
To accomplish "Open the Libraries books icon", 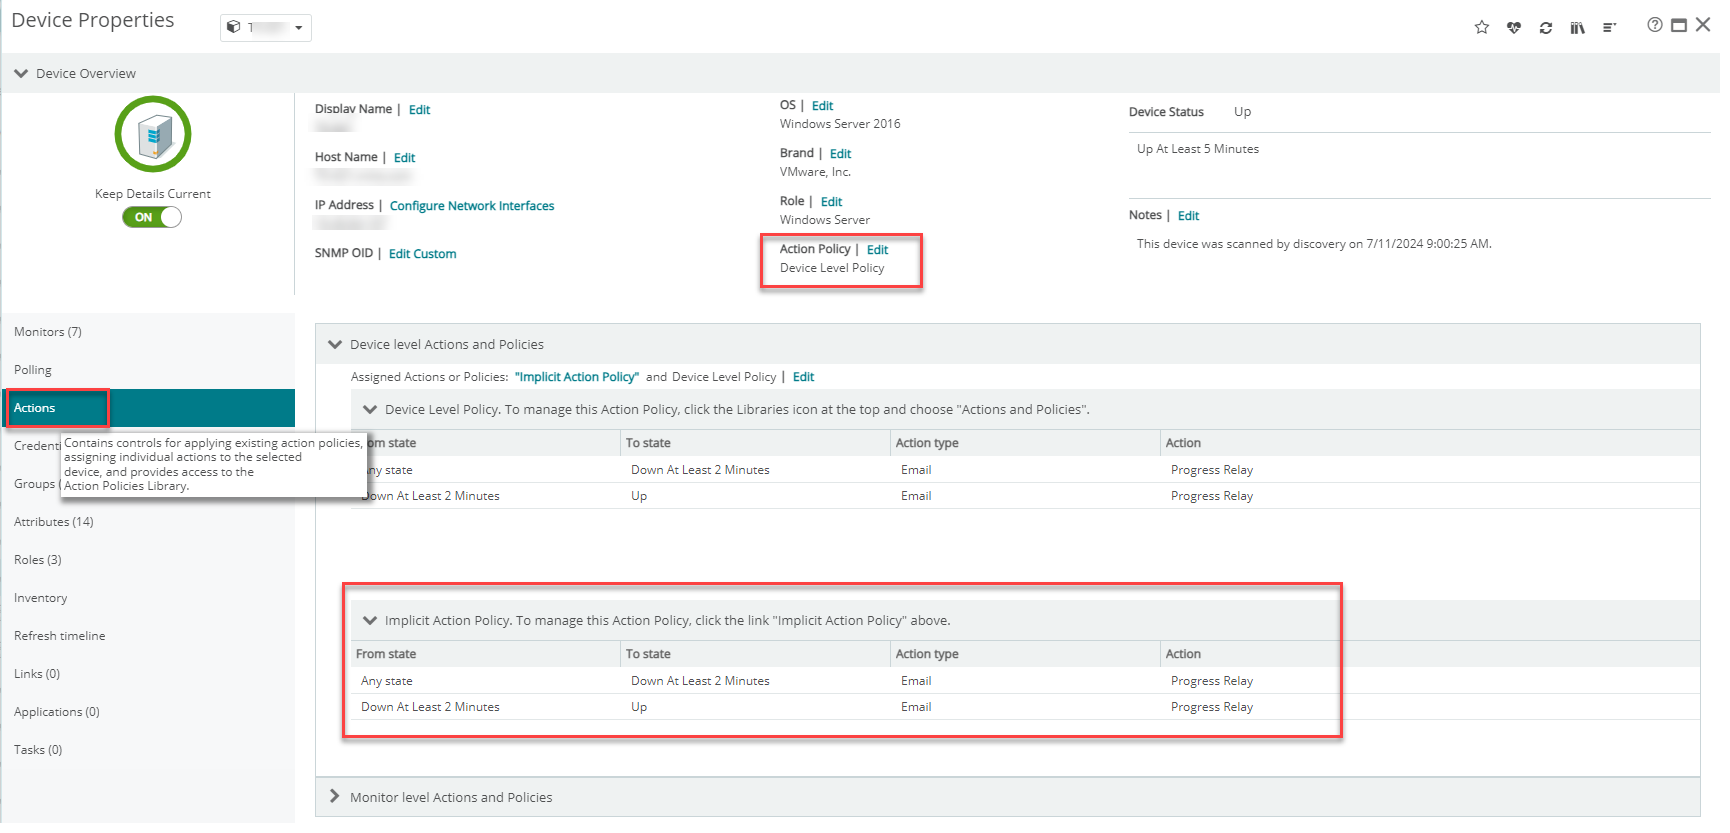I will [x=1578, y=27].
